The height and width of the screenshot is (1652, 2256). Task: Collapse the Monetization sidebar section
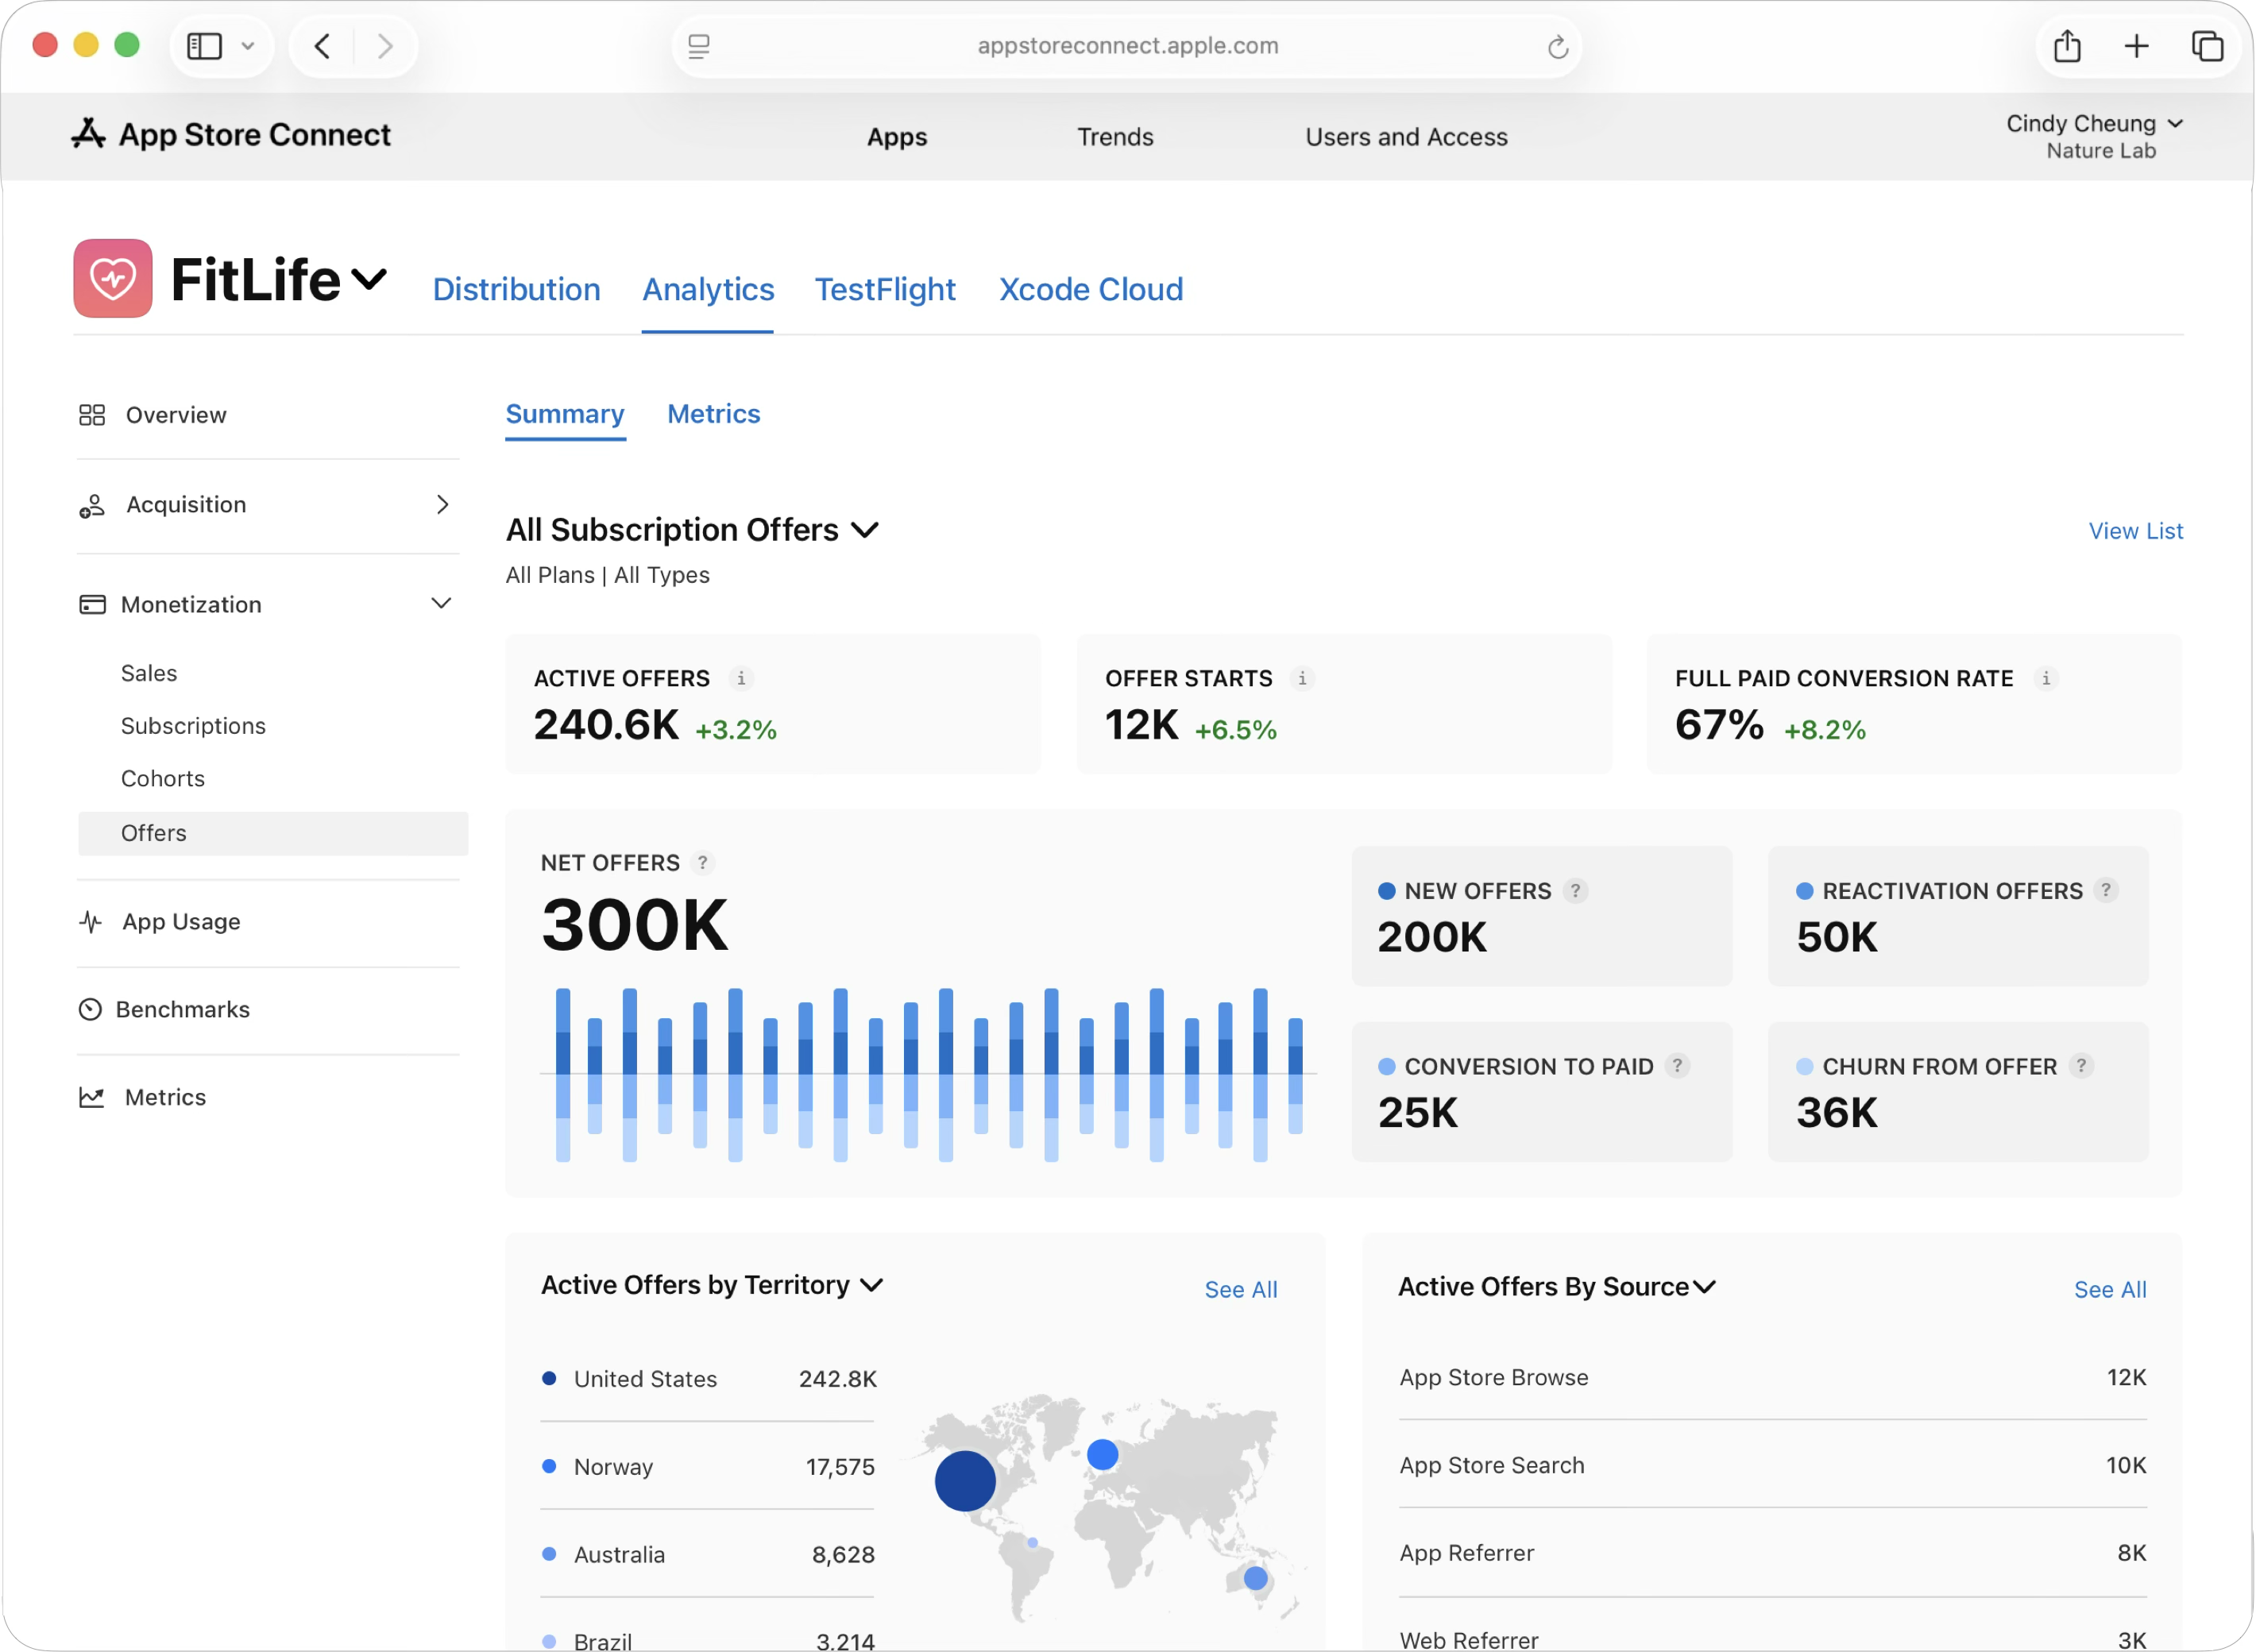441,603
